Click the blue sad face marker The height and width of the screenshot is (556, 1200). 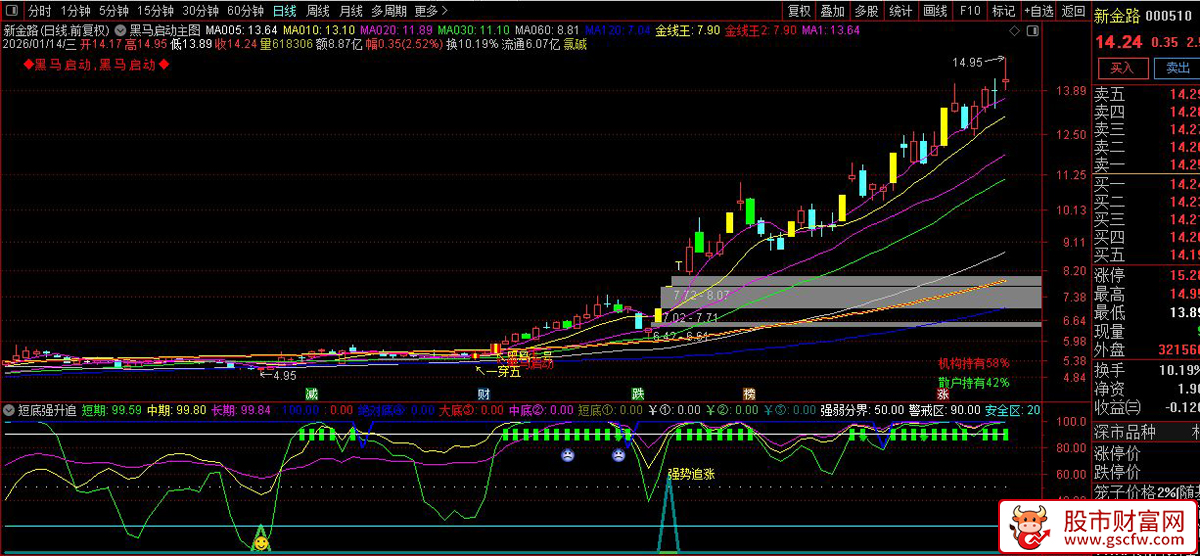coord(568,456)
